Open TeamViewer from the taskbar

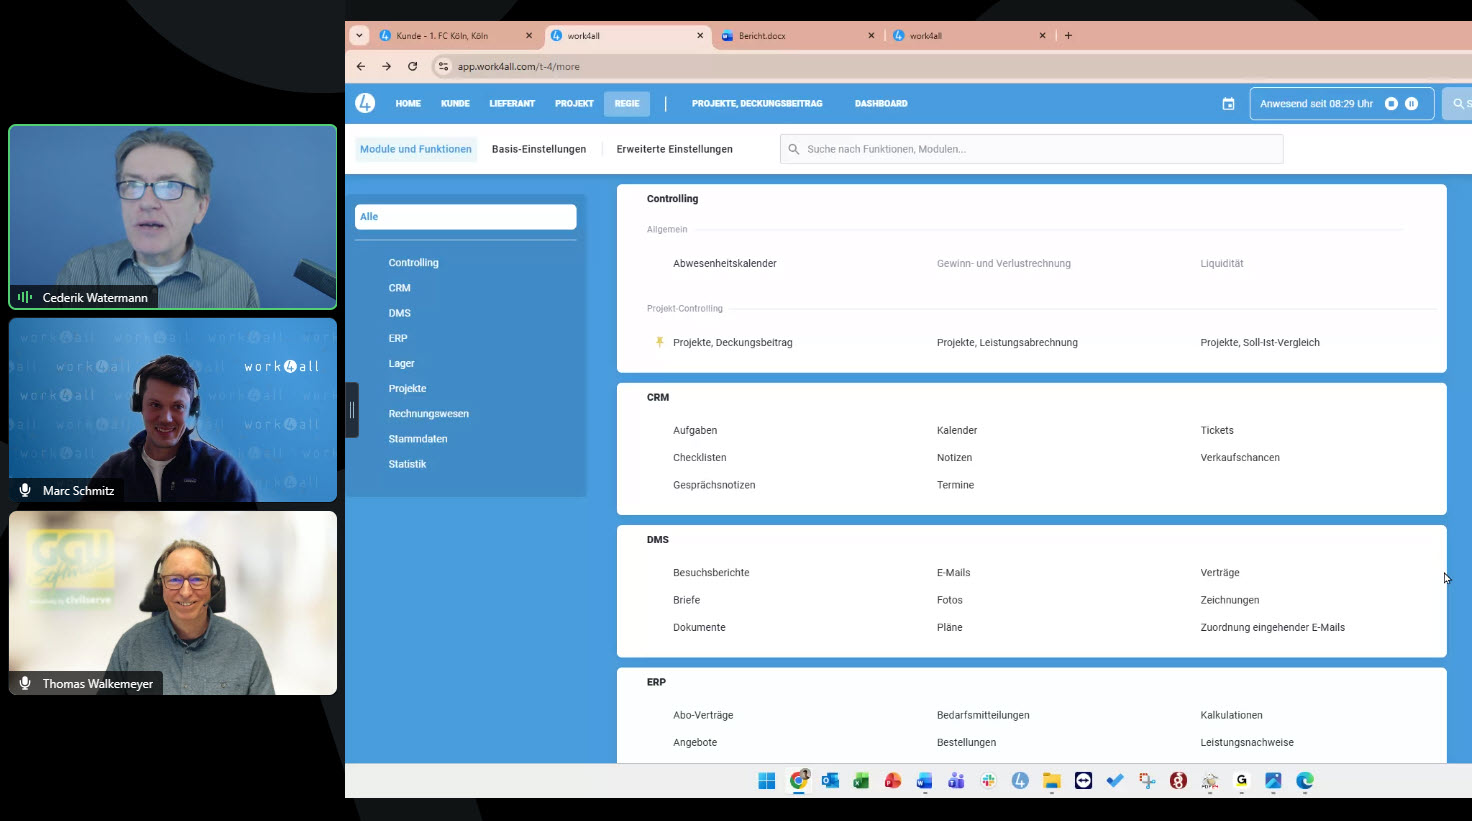(1083, 781)
